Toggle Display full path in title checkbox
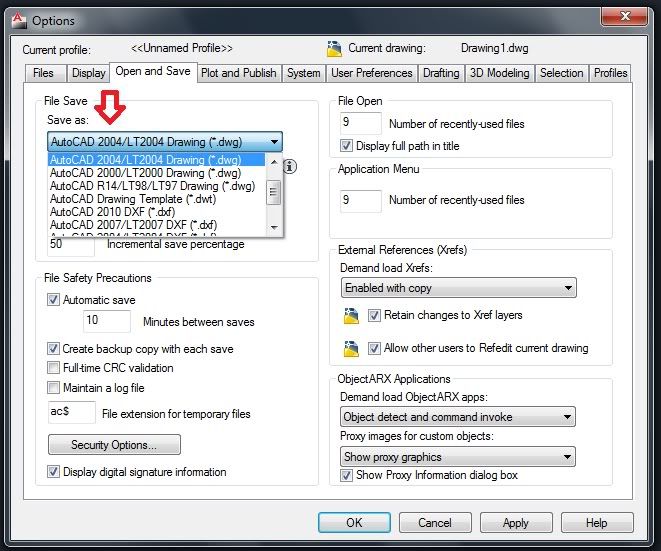The image size is (661, 551). [346, 146]
